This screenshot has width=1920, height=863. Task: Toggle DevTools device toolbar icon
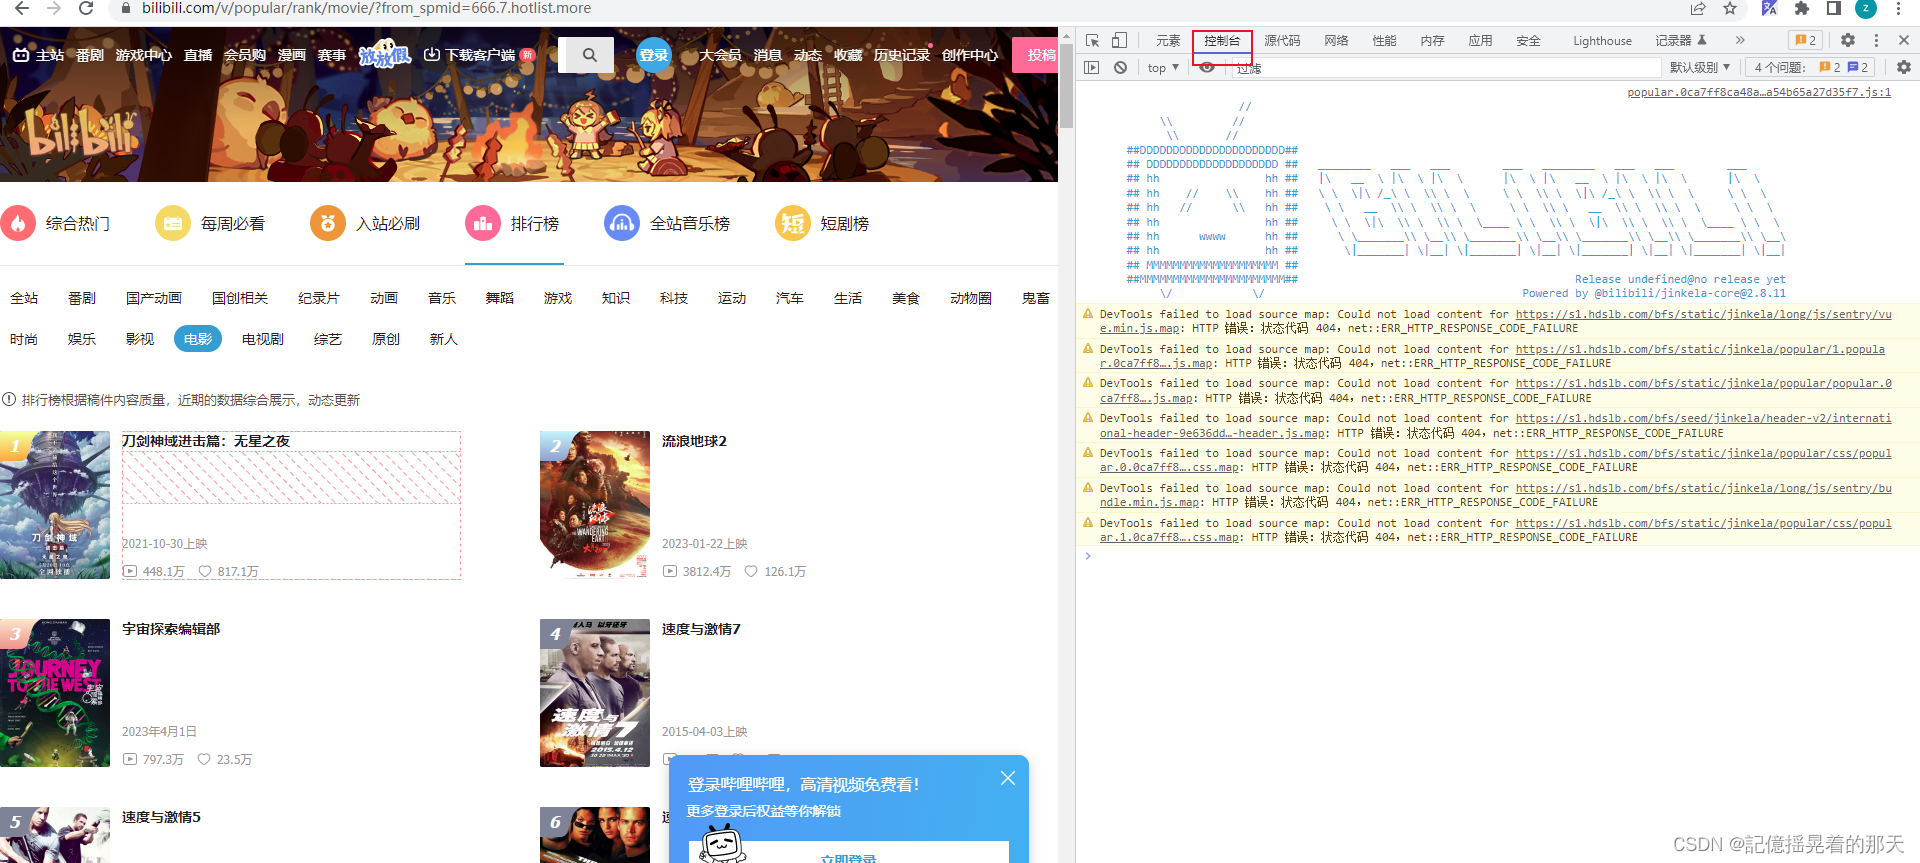(x=1120, y=40)
